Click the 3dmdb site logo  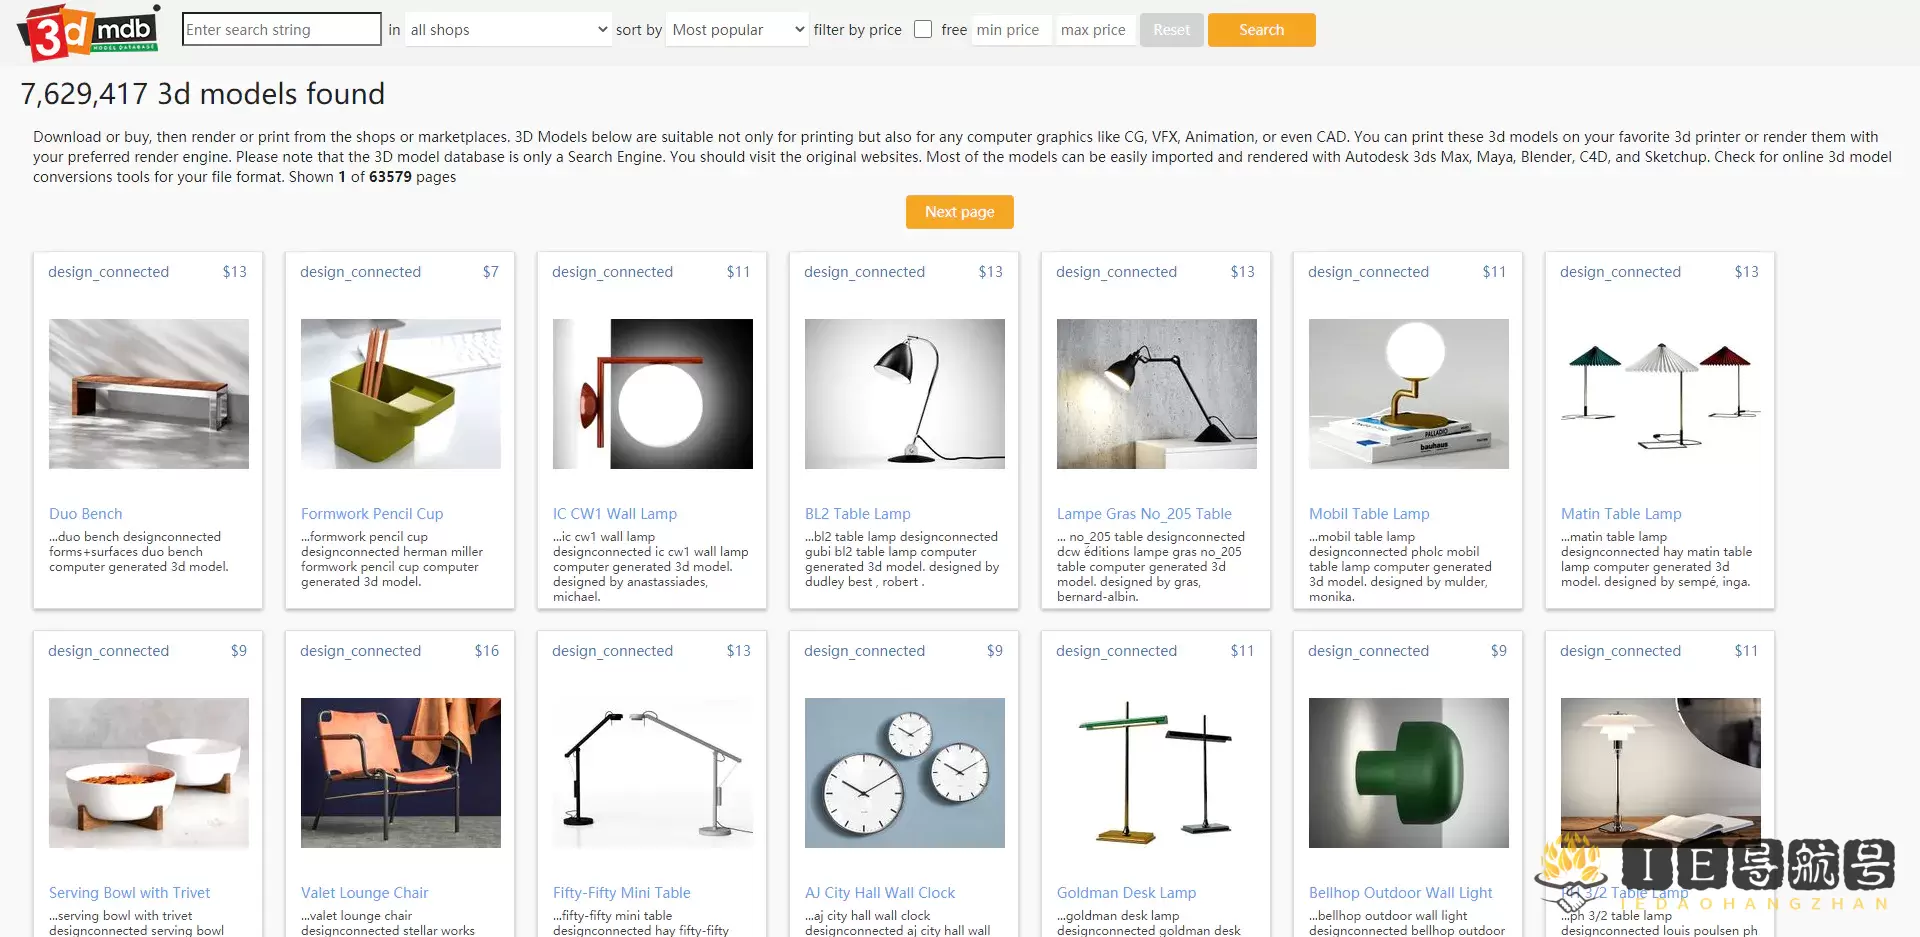tap(88, 33)
